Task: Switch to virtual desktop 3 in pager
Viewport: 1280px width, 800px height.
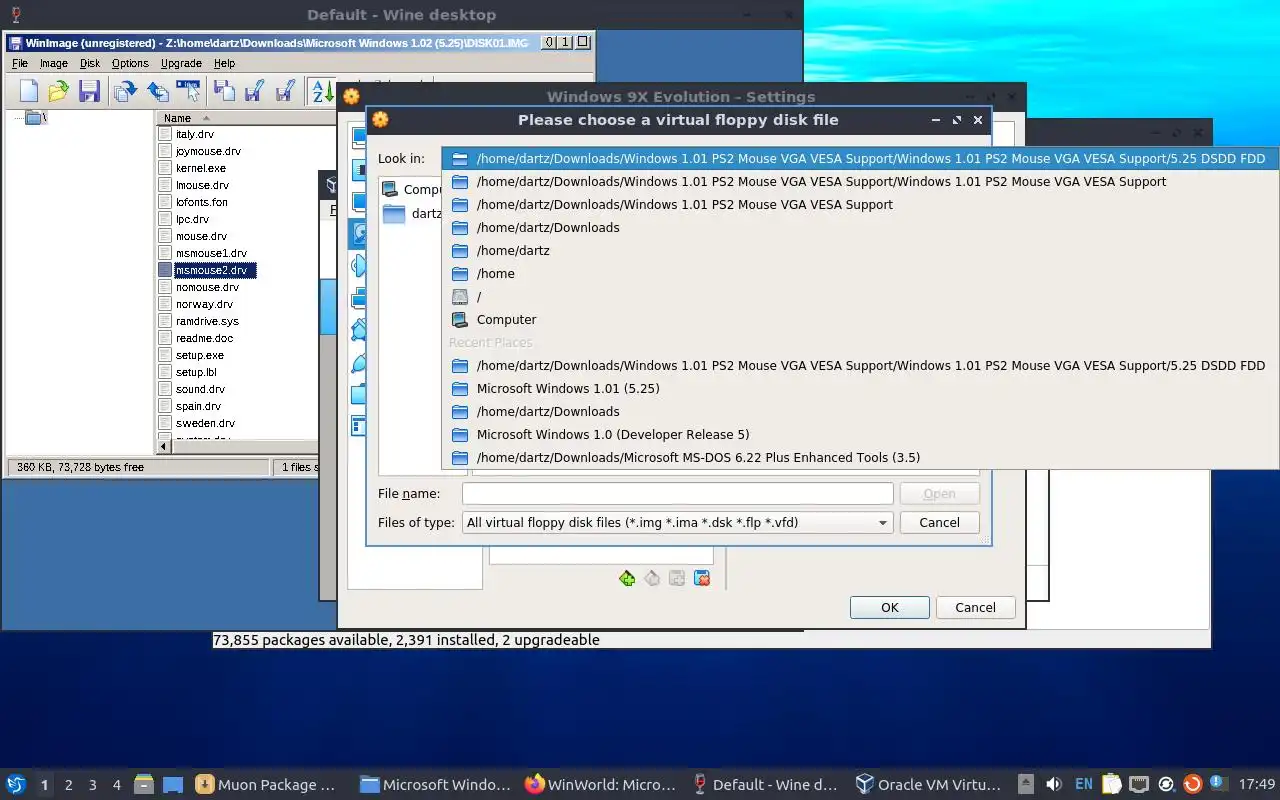Action: coord(92,784)
